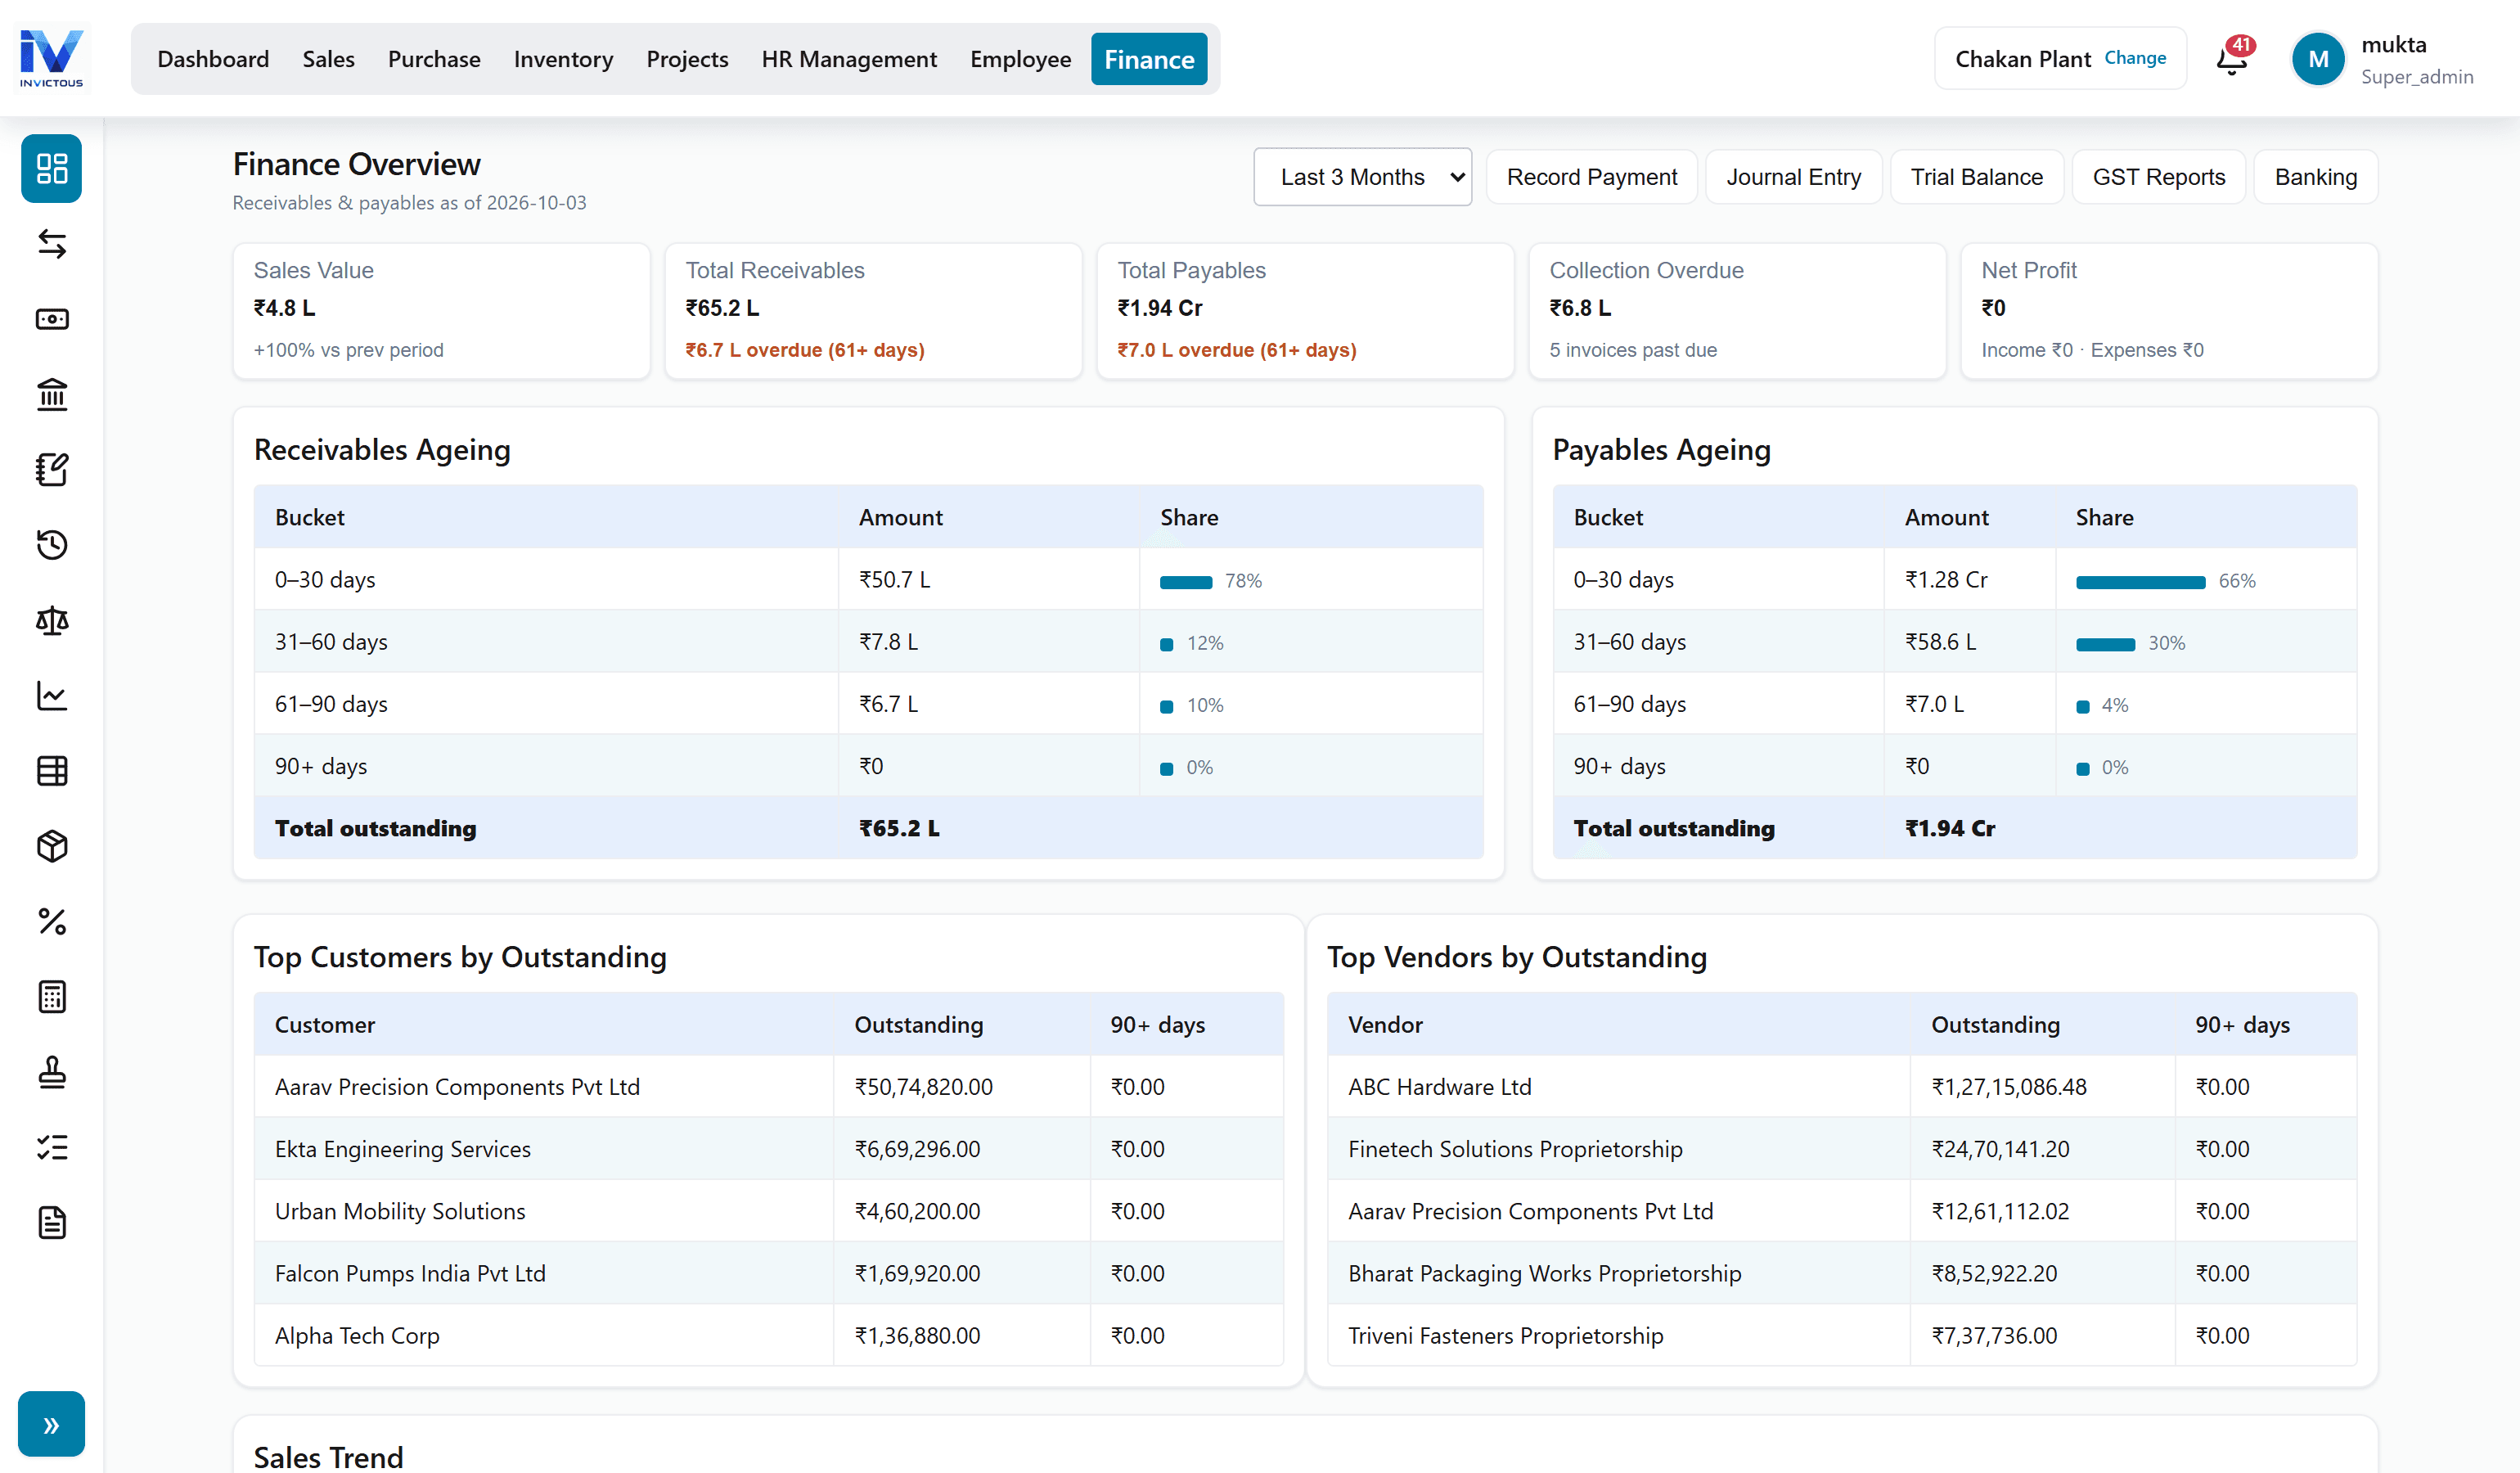
Task: Click the payables 31–60 days bucket row
Action: point(1954,641)
